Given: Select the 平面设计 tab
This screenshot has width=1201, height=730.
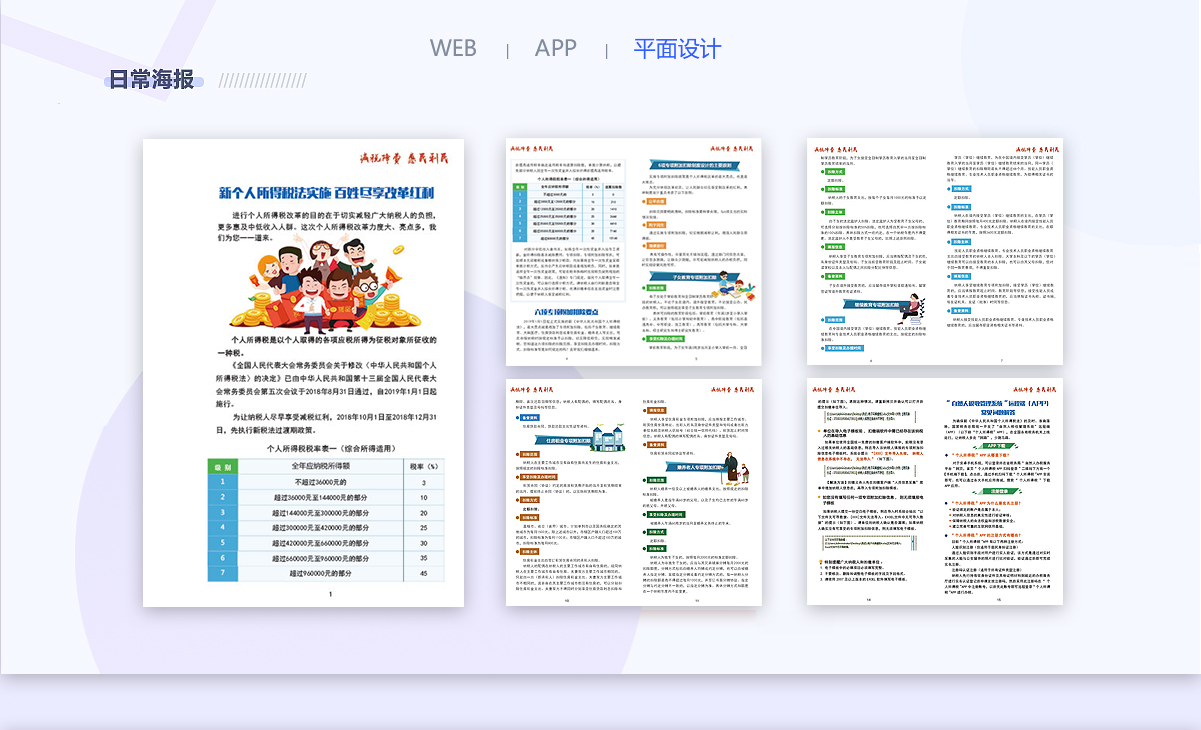Looking at the screenshot, I should point(677,49).
